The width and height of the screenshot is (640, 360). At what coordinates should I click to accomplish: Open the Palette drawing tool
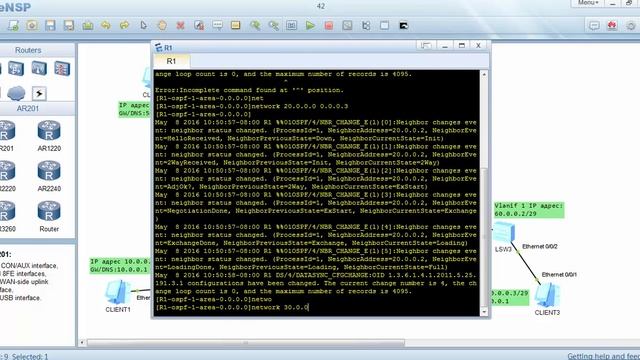point(236,25)
